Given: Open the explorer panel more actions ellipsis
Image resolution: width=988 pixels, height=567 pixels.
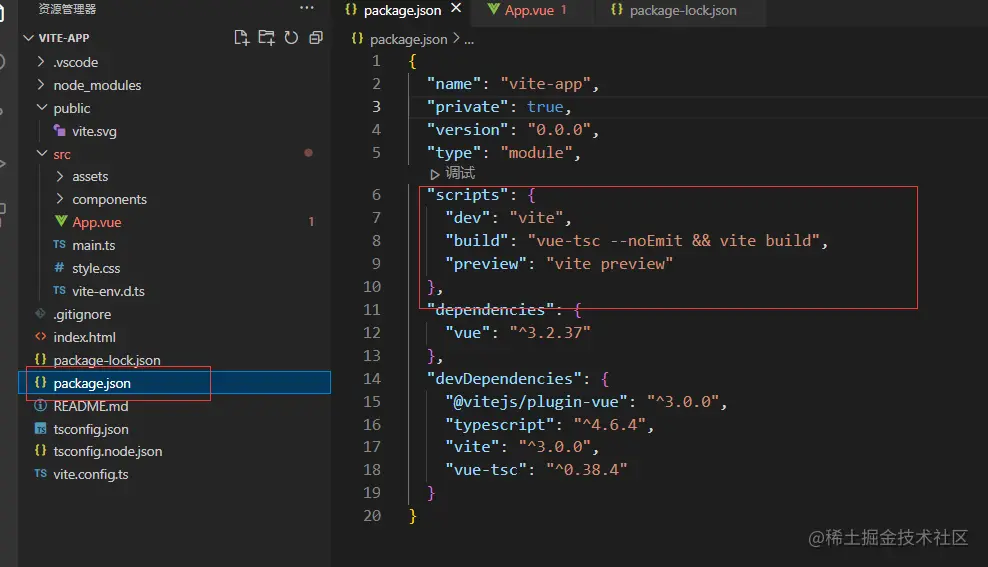Looking at the screenshot, I should pos(307,8).
